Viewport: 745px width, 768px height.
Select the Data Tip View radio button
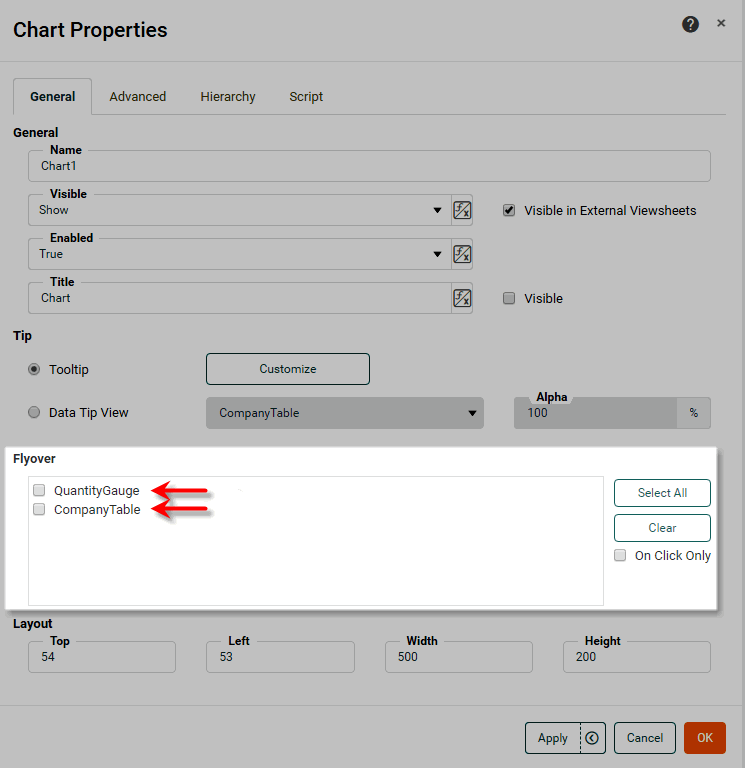(x=35, y=412)
